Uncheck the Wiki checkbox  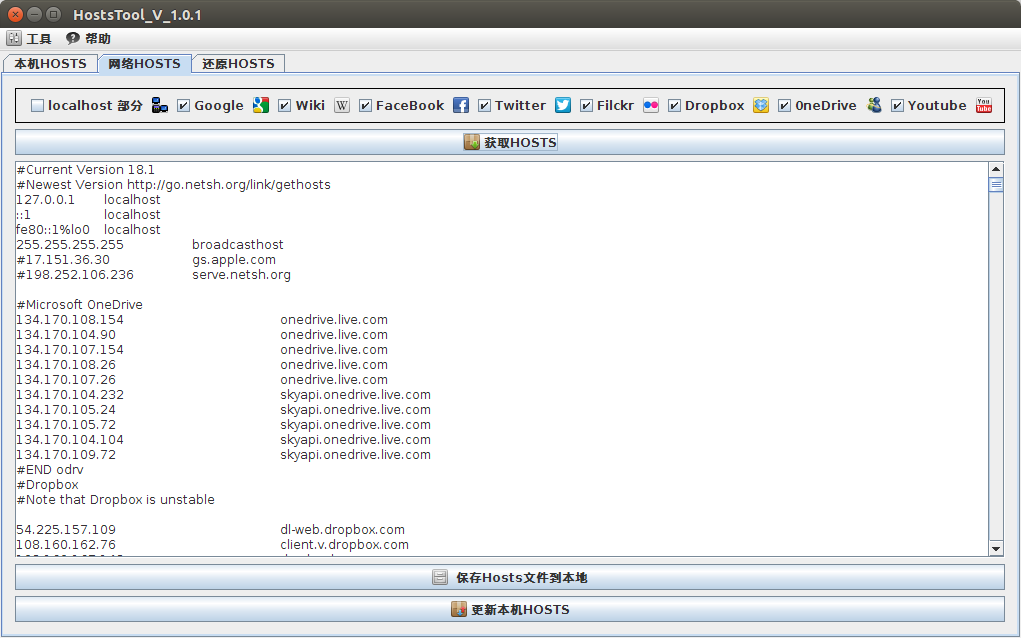(x=285, y=105)
